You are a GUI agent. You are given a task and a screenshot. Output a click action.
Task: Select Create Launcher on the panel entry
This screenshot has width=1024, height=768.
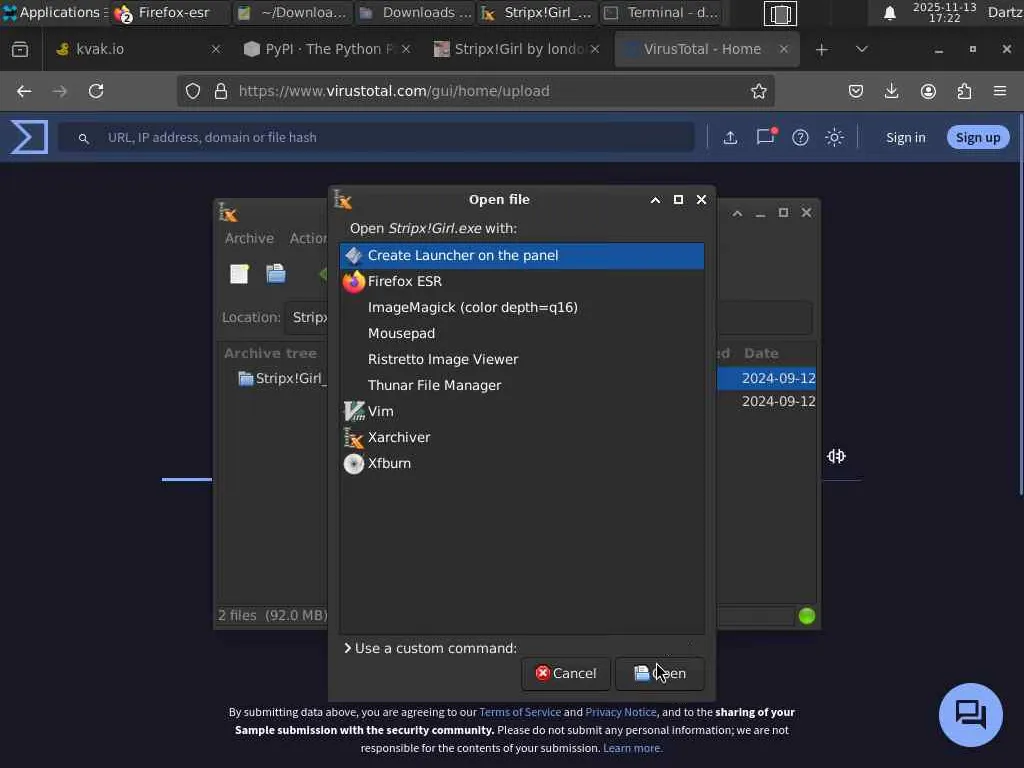coord(522,255)
